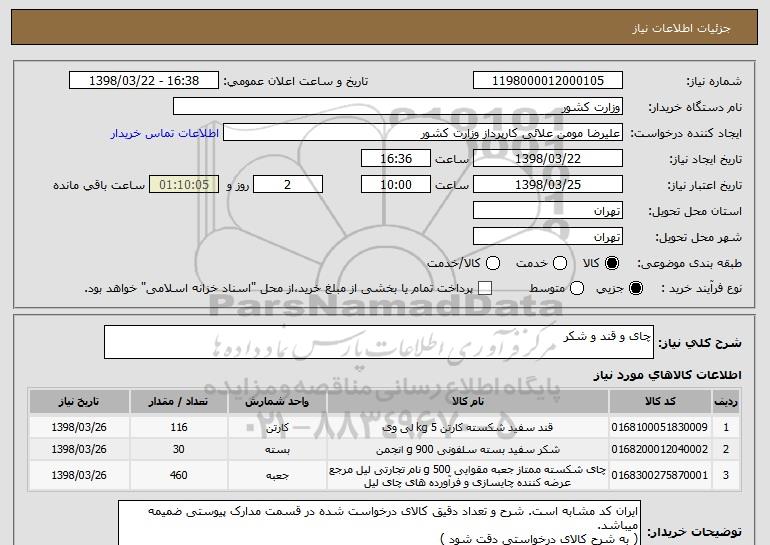Click product code 0168300275870001
The height and width of the screenshot is (545, 770).
click(660, 475)
